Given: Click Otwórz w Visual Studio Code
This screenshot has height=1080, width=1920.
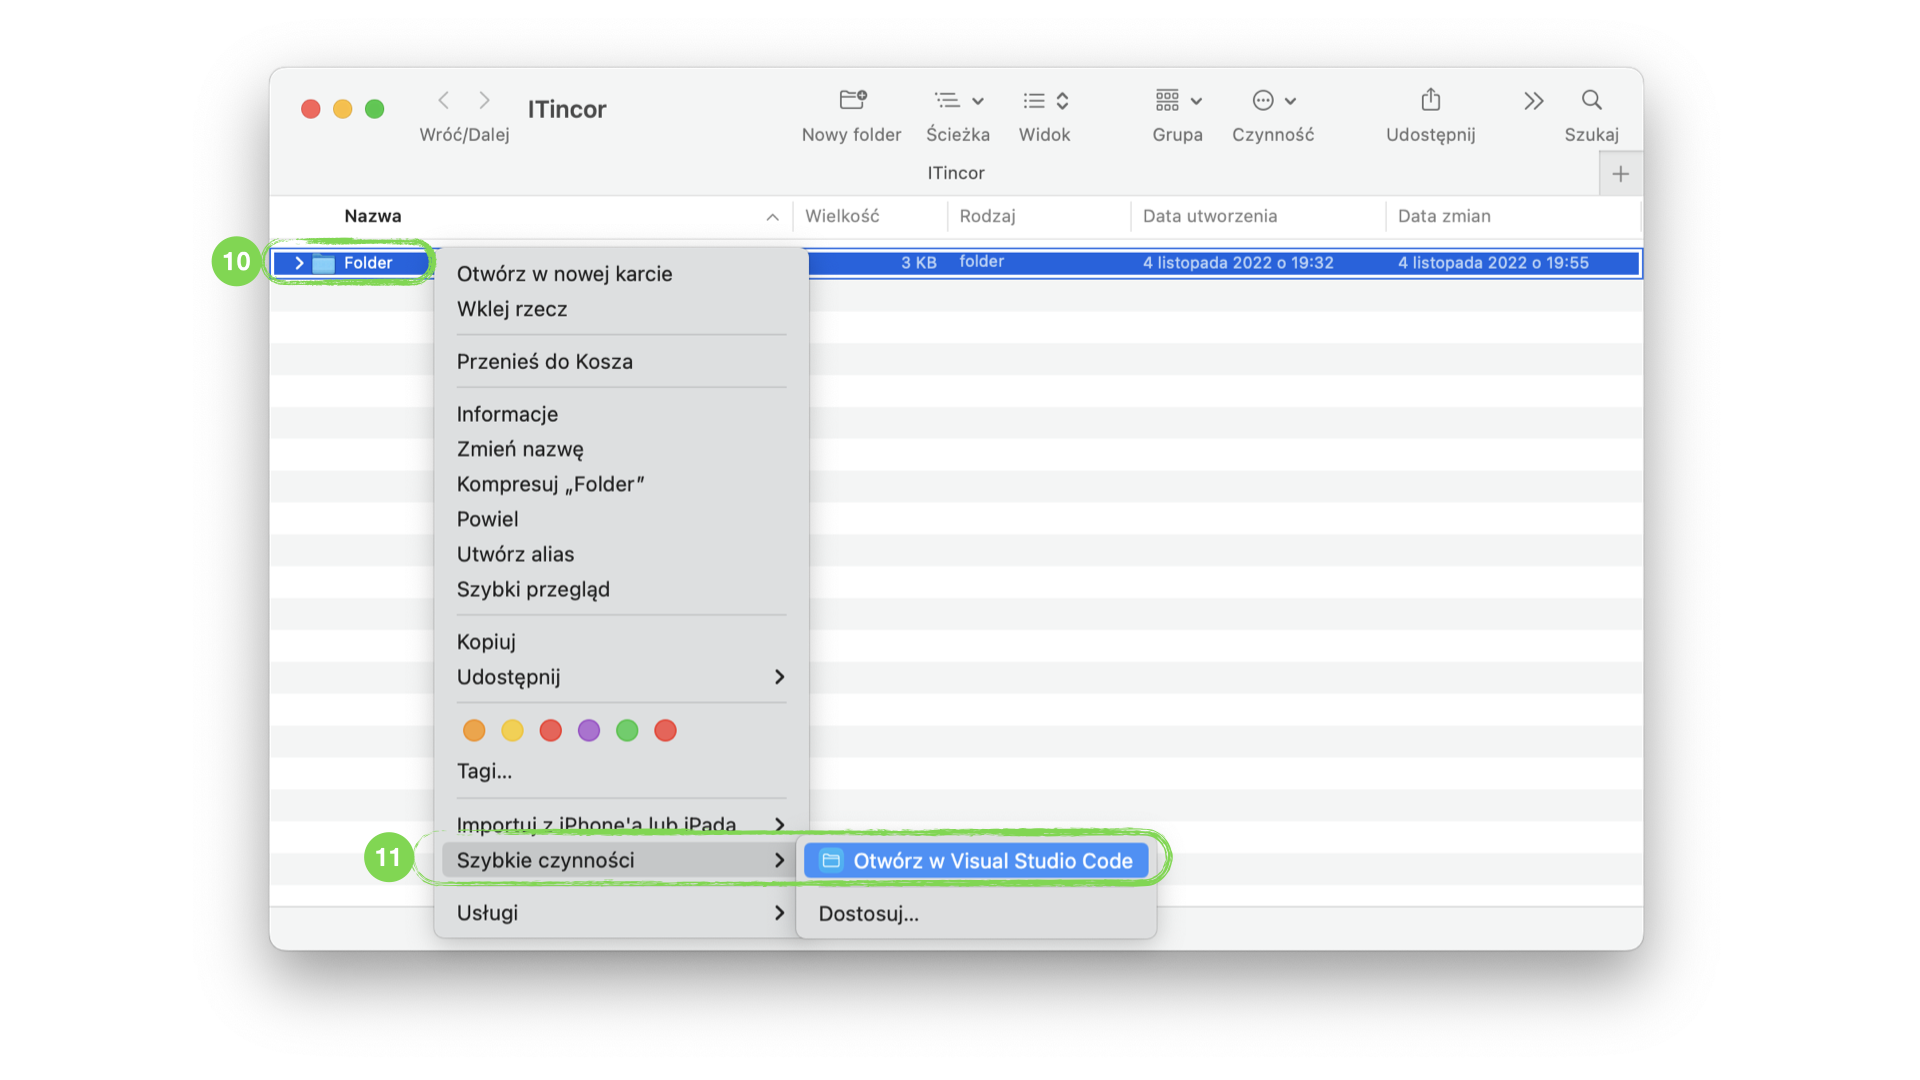Looking at the screenshot, I should [977, 860].
